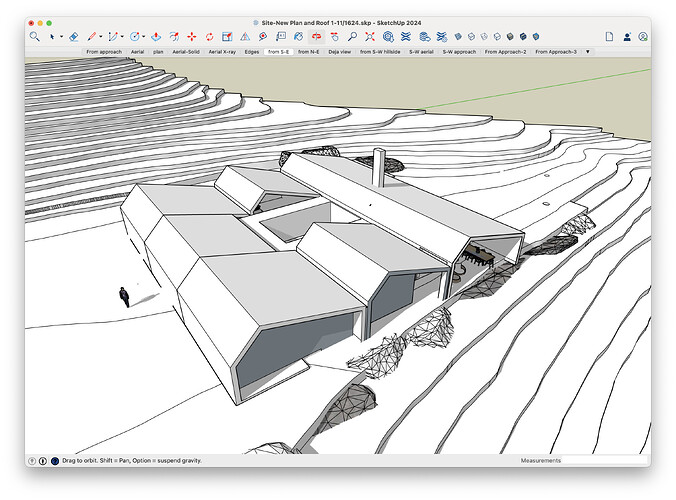Select the Tape Measure triangle icon
This screenshot has height=500, width=676.
pos(245,37)
